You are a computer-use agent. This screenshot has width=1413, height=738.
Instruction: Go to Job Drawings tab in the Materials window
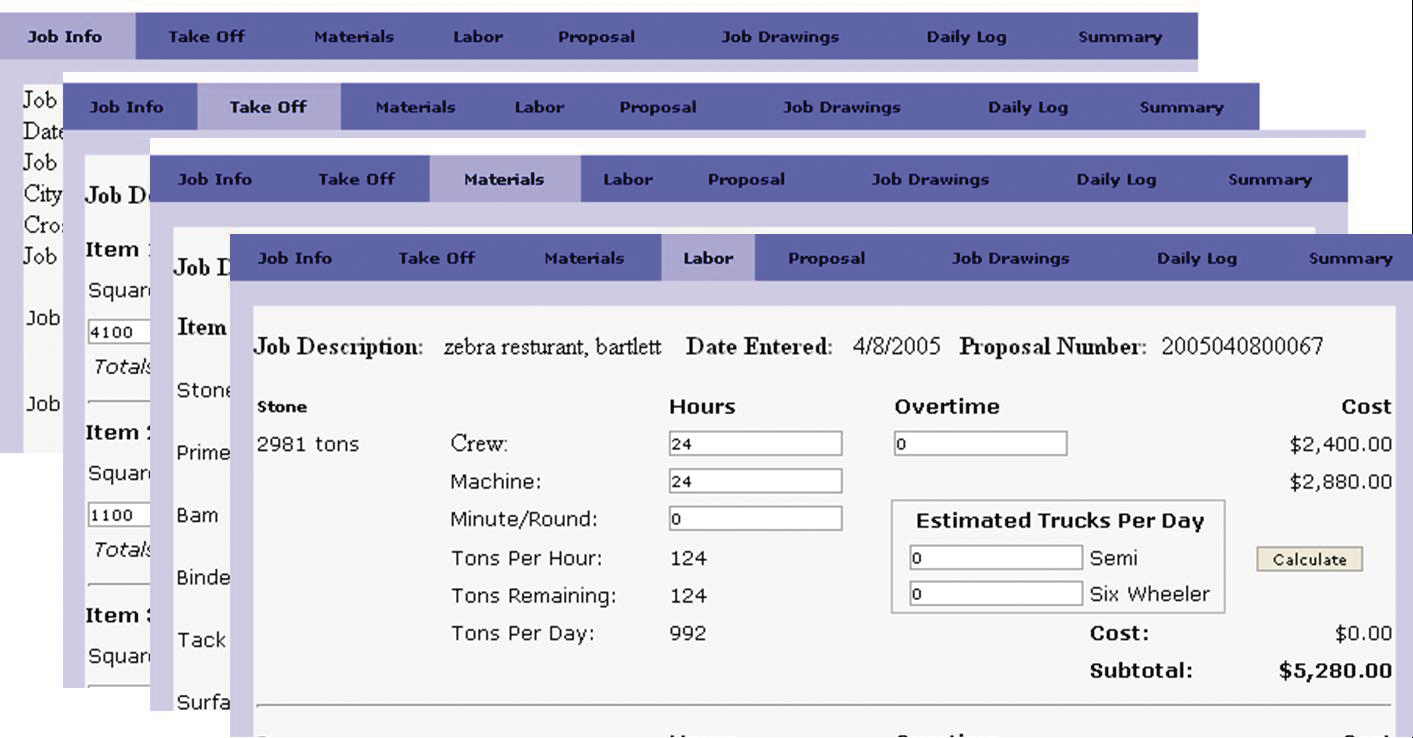[930, 179]
